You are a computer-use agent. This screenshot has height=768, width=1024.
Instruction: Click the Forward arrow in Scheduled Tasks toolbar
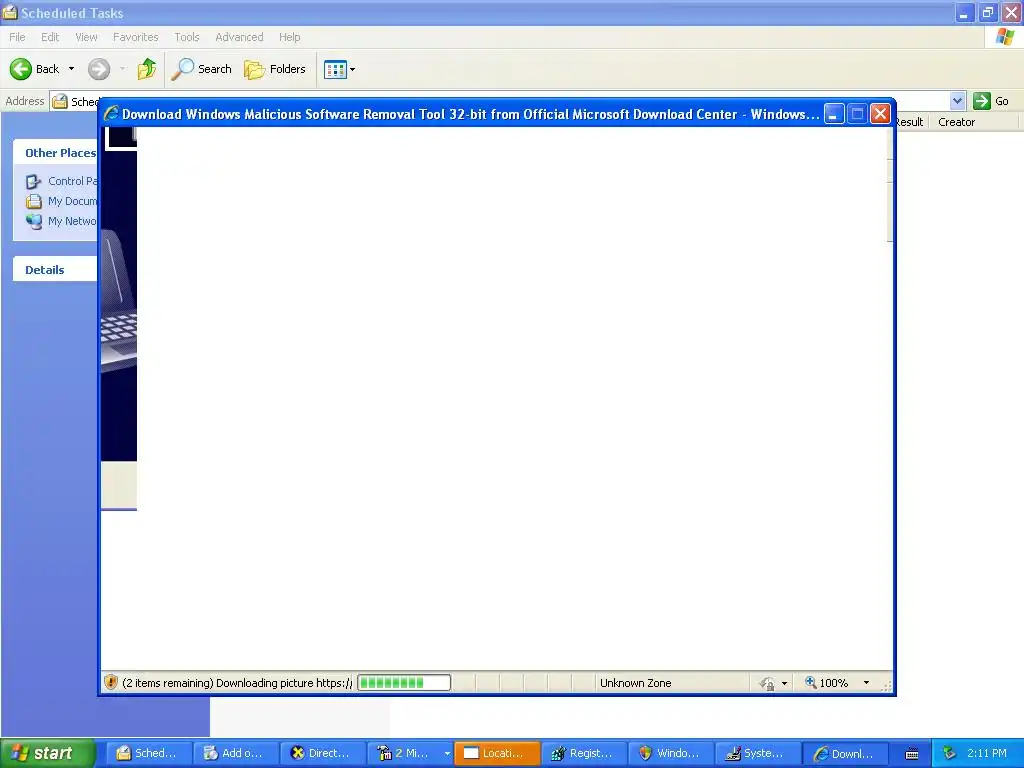click(x=99, y=69)
